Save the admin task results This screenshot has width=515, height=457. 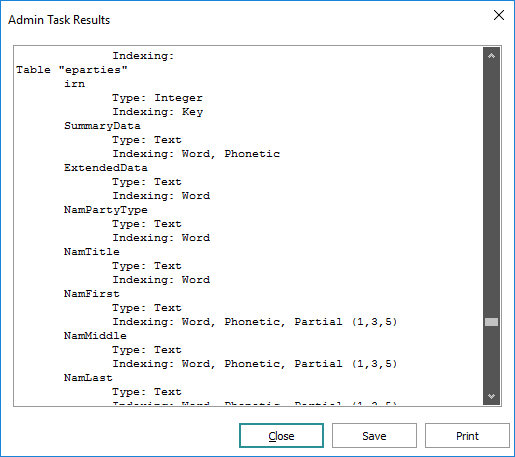tap(374, 436)
